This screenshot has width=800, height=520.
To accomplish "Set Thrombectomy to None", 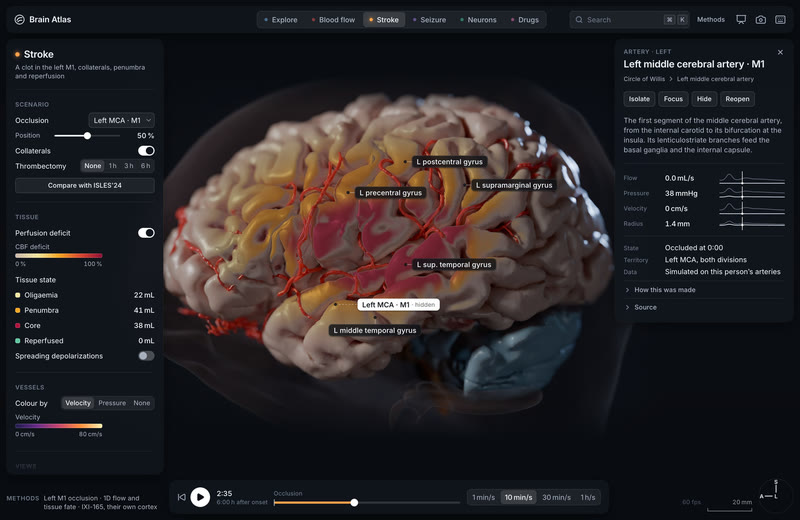I will point(92,166).
